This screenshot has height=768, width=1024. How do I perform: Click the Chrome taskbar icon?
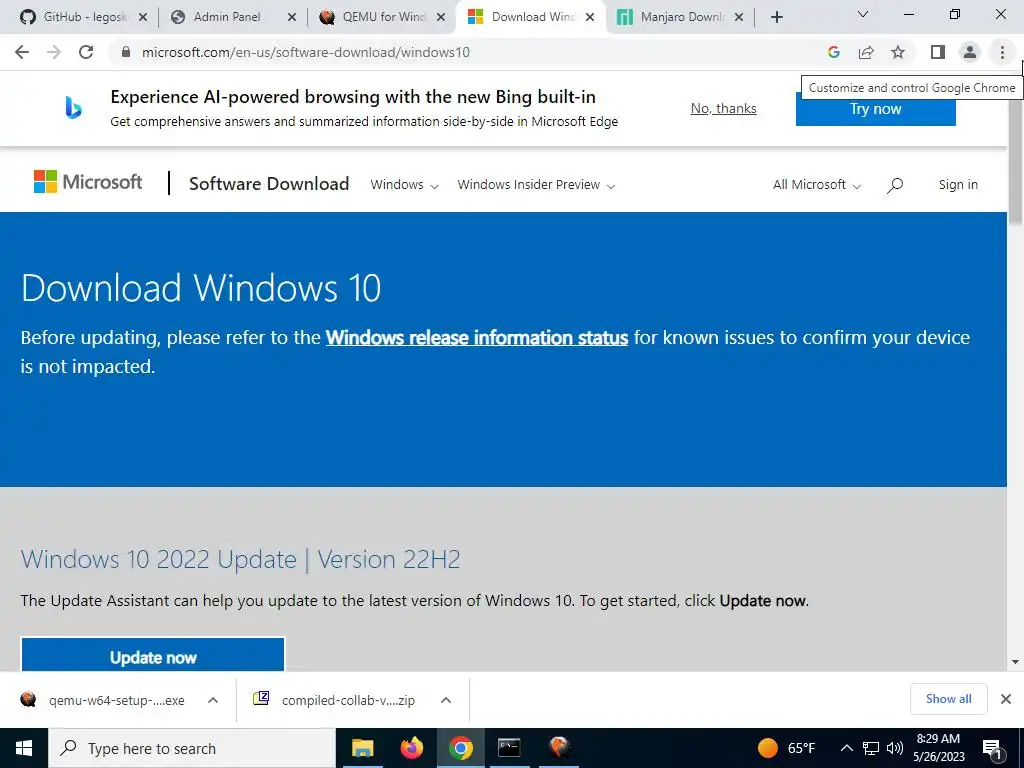460,748
